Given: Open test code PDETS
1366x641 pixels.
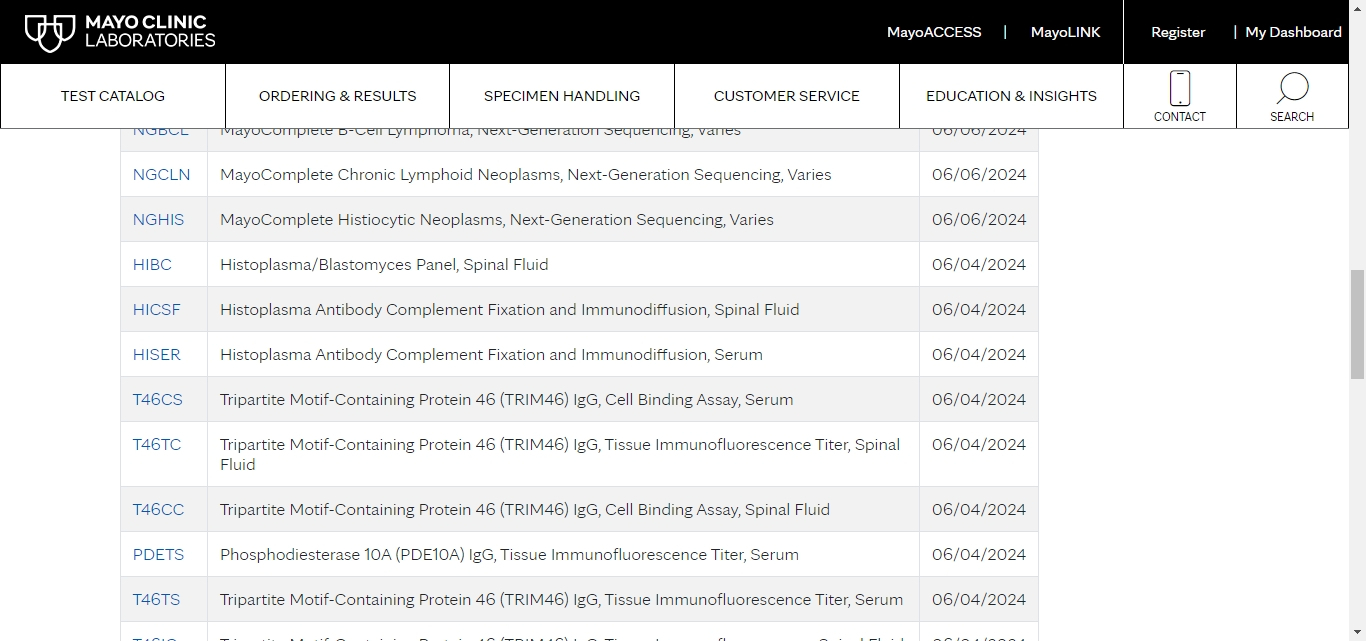Looking at the screenshot, I should coord(158,555).
